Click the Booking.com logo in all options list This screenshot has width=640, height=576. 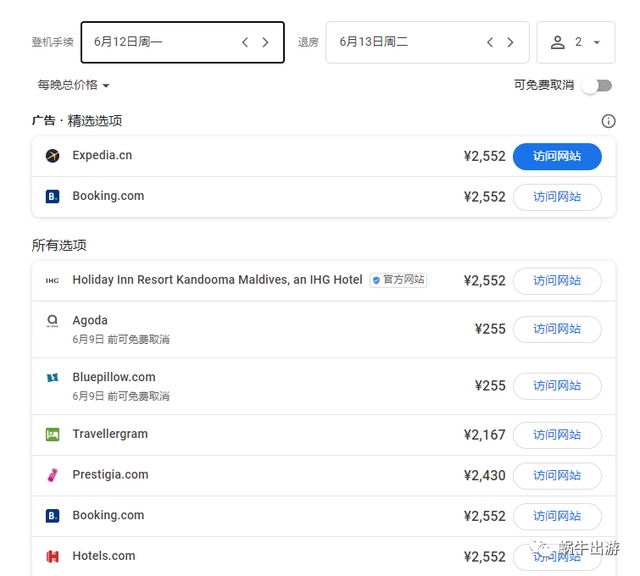(52, 516)
